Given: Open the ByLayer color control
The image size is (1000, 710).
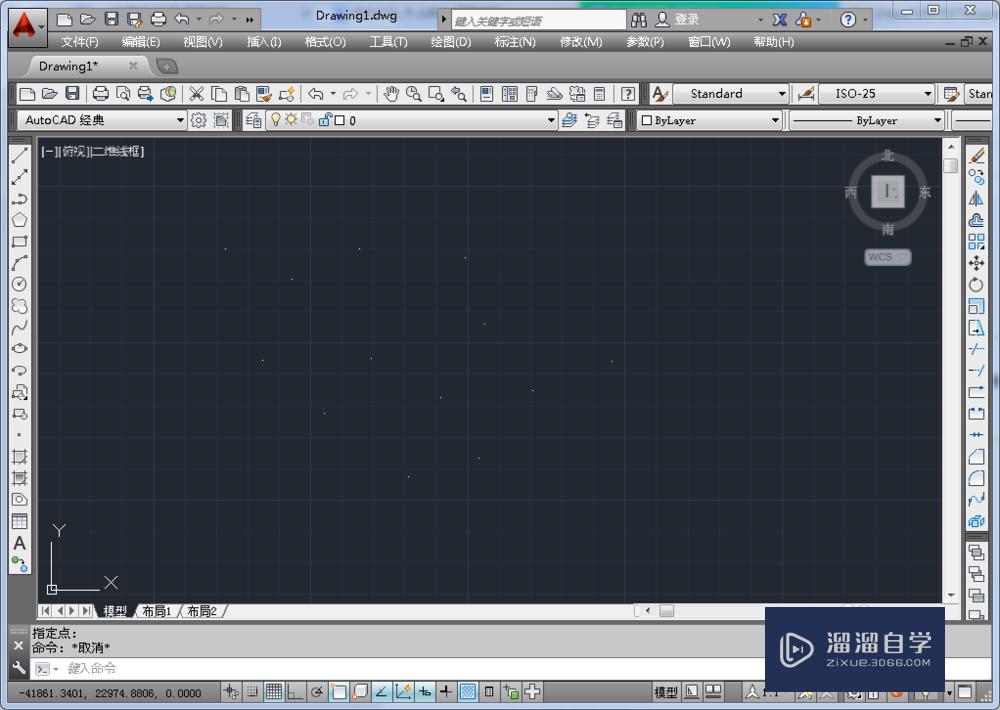Looking at the screenshot, I should (x=710, y=120).
